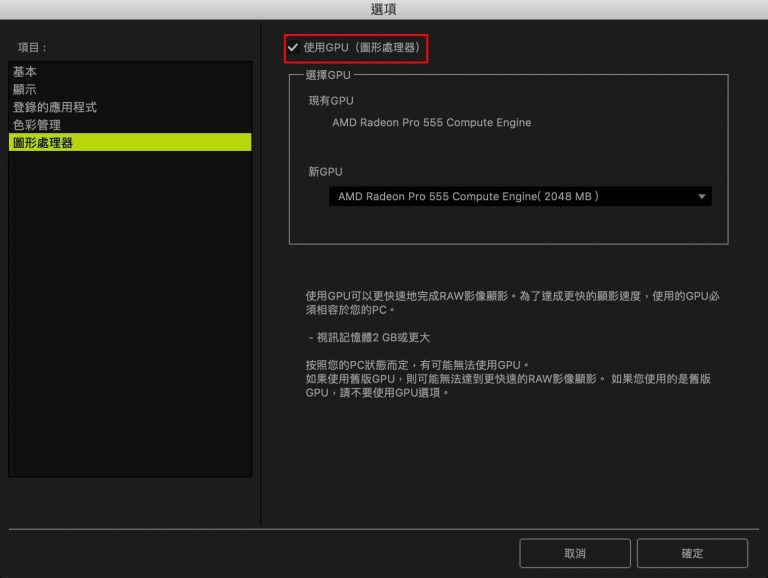Confirm settings with the 確定 button

click(x=692, y=553)
